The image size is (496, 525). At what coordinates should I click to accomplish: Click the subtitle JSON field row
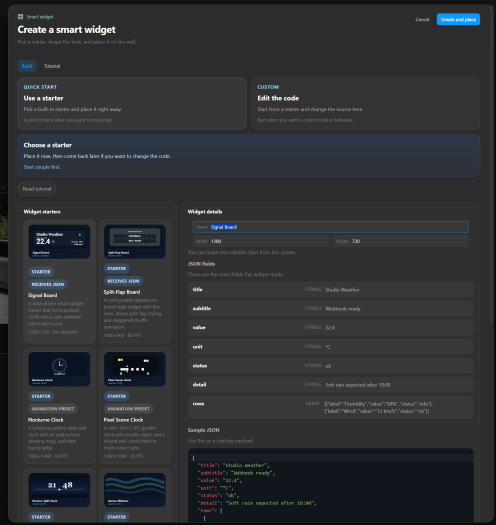[331, 309]
